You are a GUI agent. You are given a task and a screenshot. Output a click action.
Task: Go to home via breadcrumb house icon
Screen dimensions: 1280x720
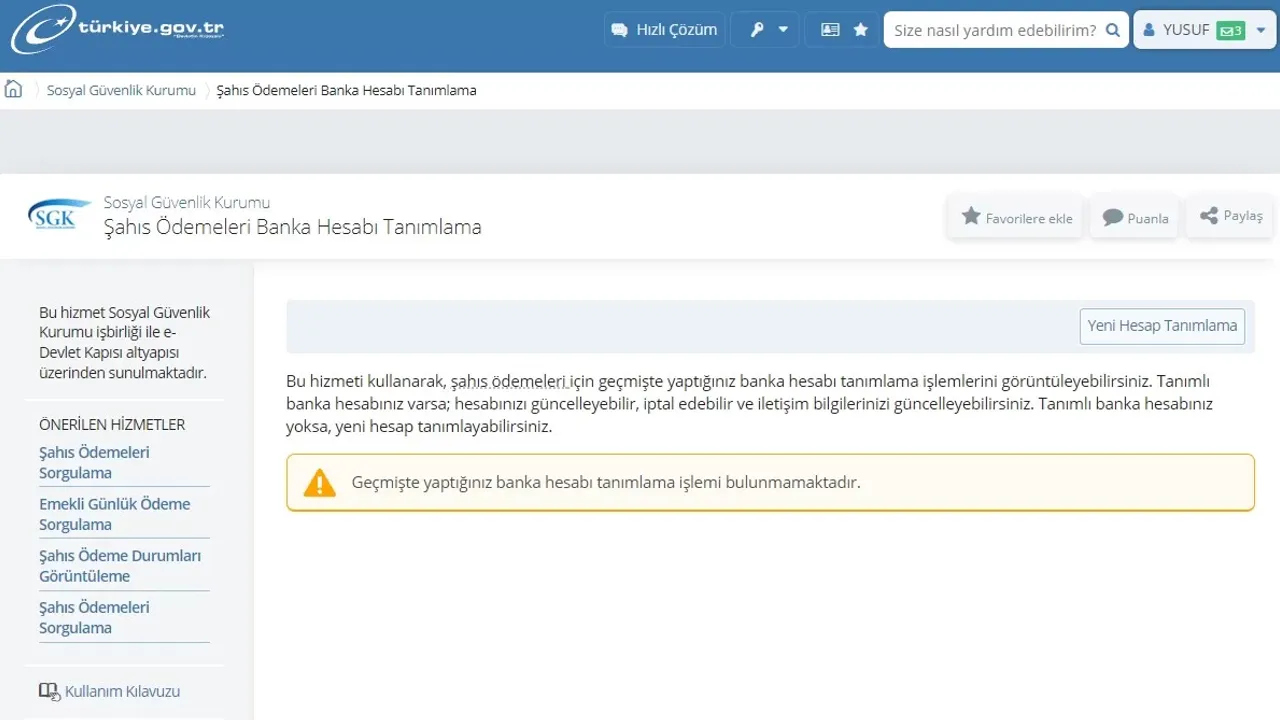click(x=13, y=89)
